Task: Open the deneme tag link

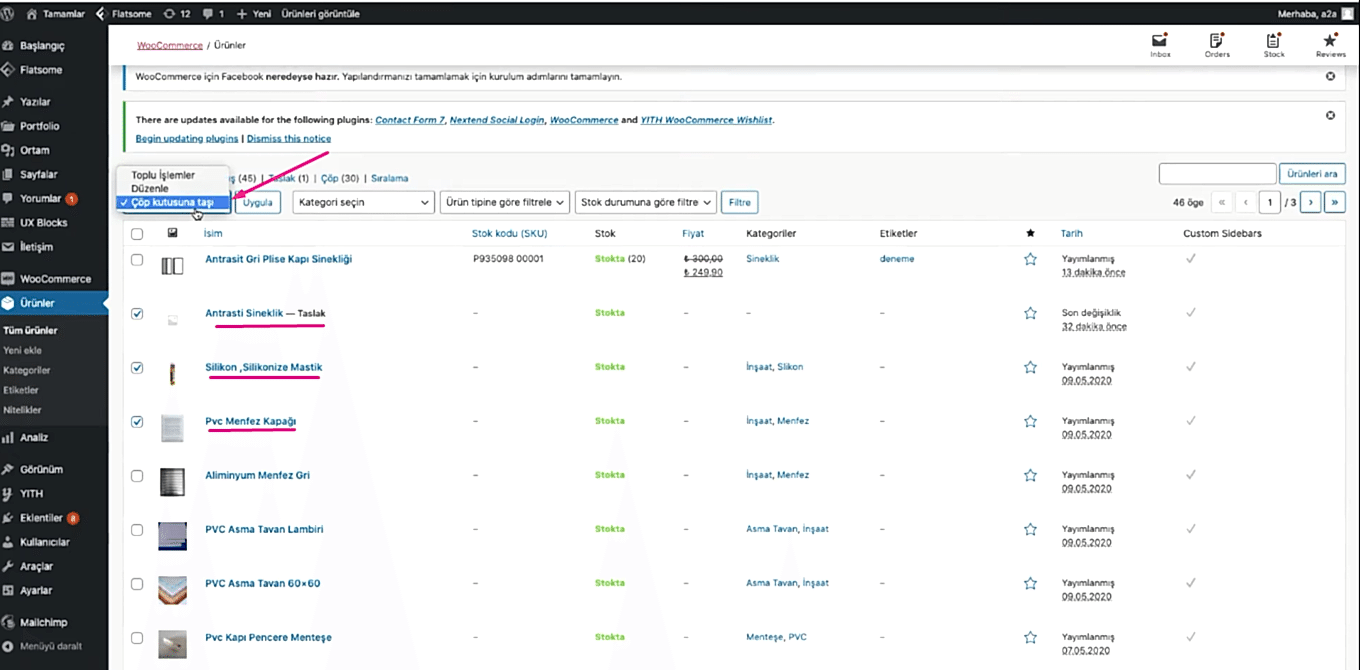Action: click(897, 259)
